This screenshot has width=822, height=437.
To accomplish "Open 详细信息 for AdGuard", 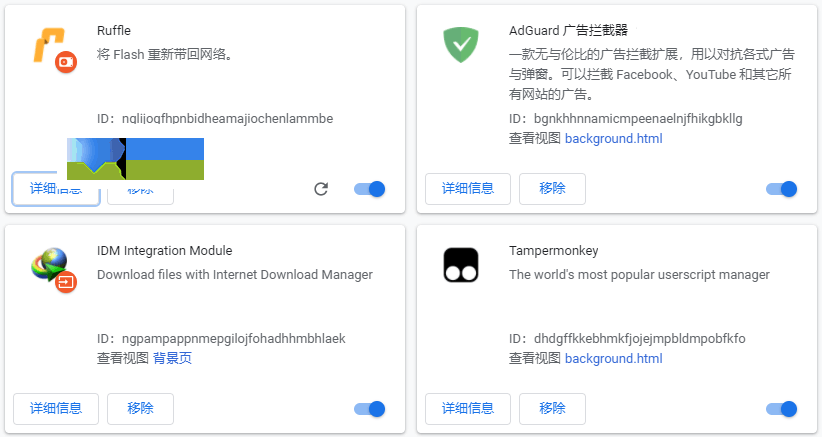I will tap(468, 189).
